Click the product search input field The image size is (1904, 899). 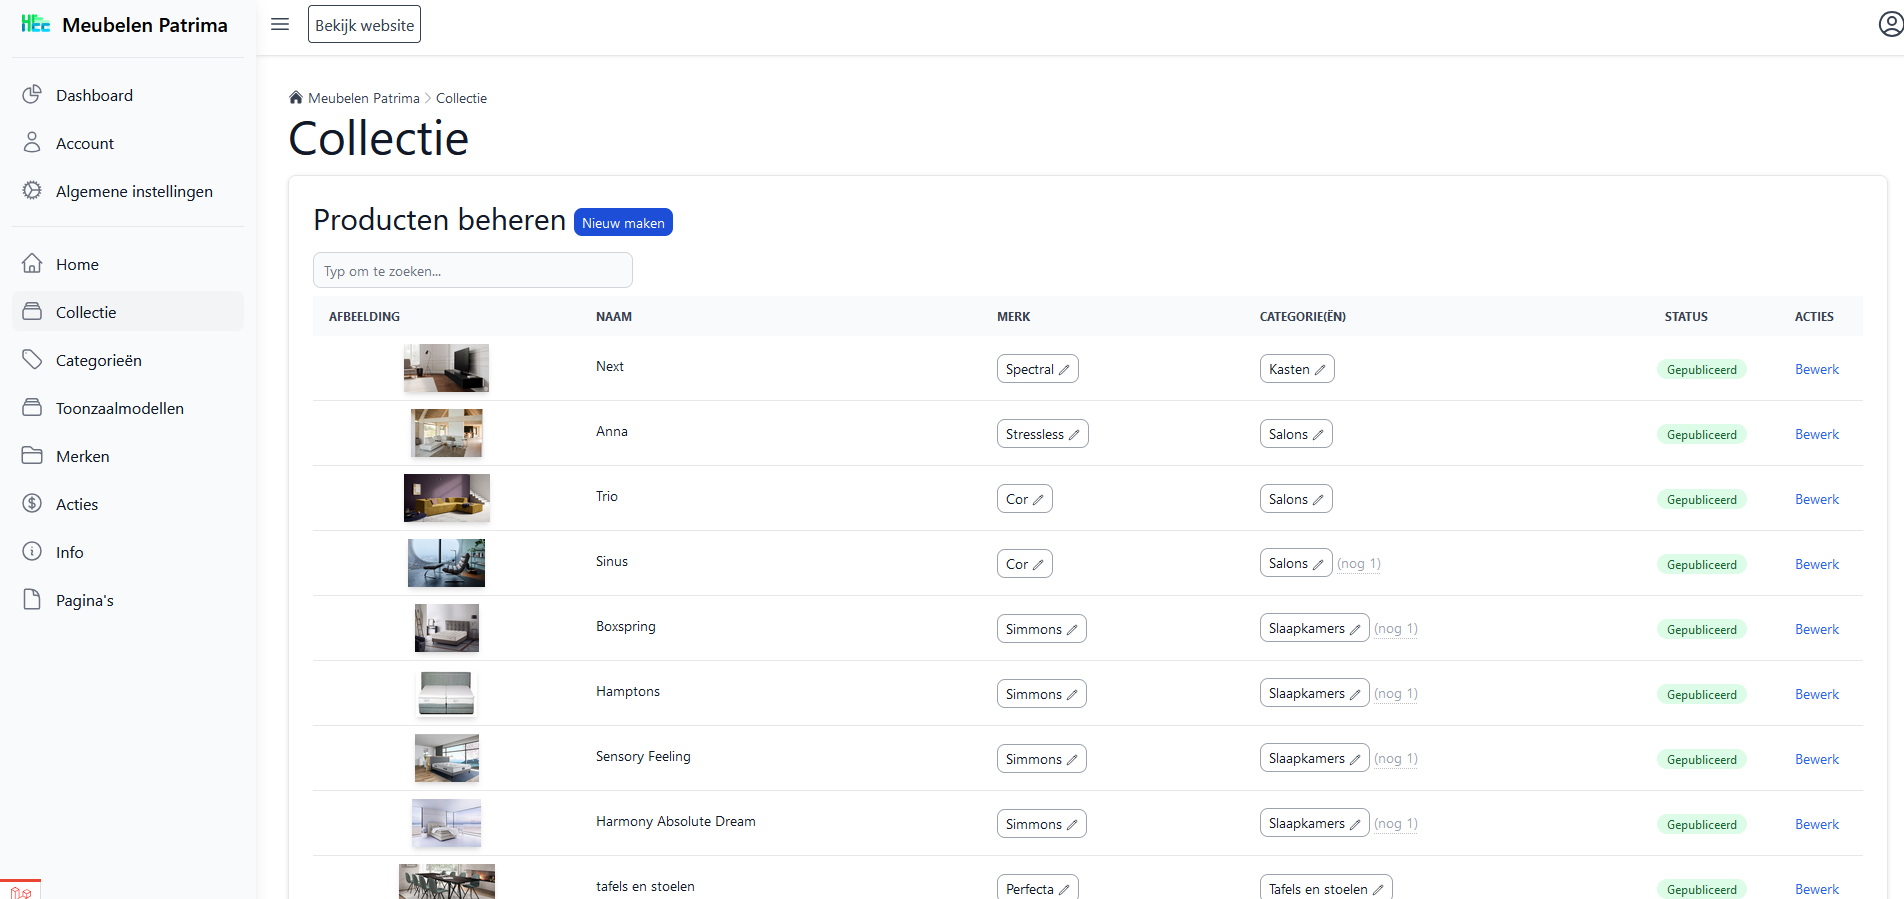coord(472,270)
